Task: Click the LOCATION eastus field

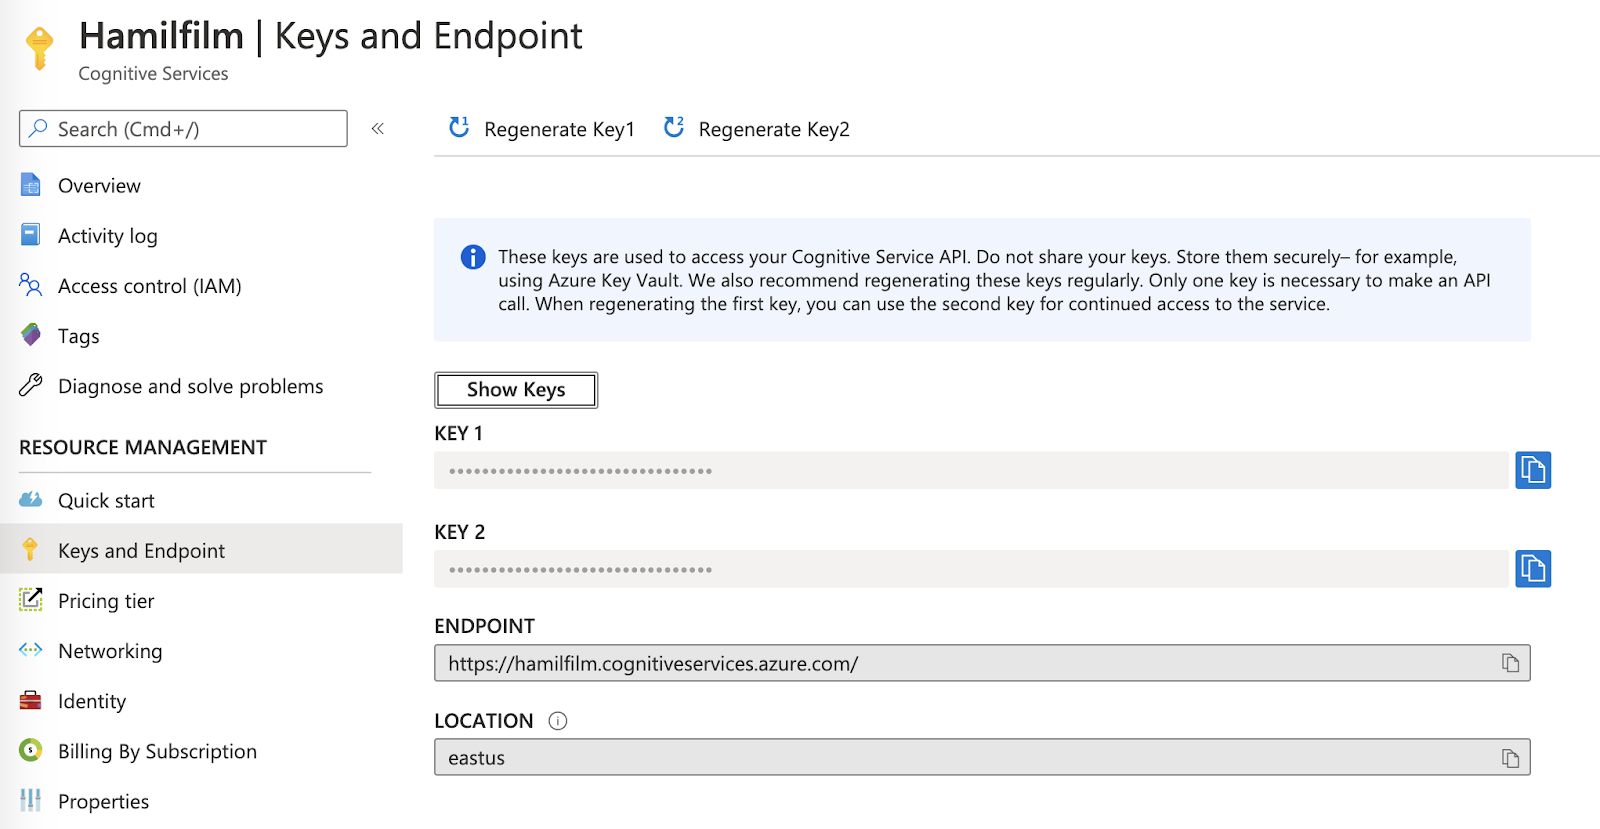Action: coord(982,758)
